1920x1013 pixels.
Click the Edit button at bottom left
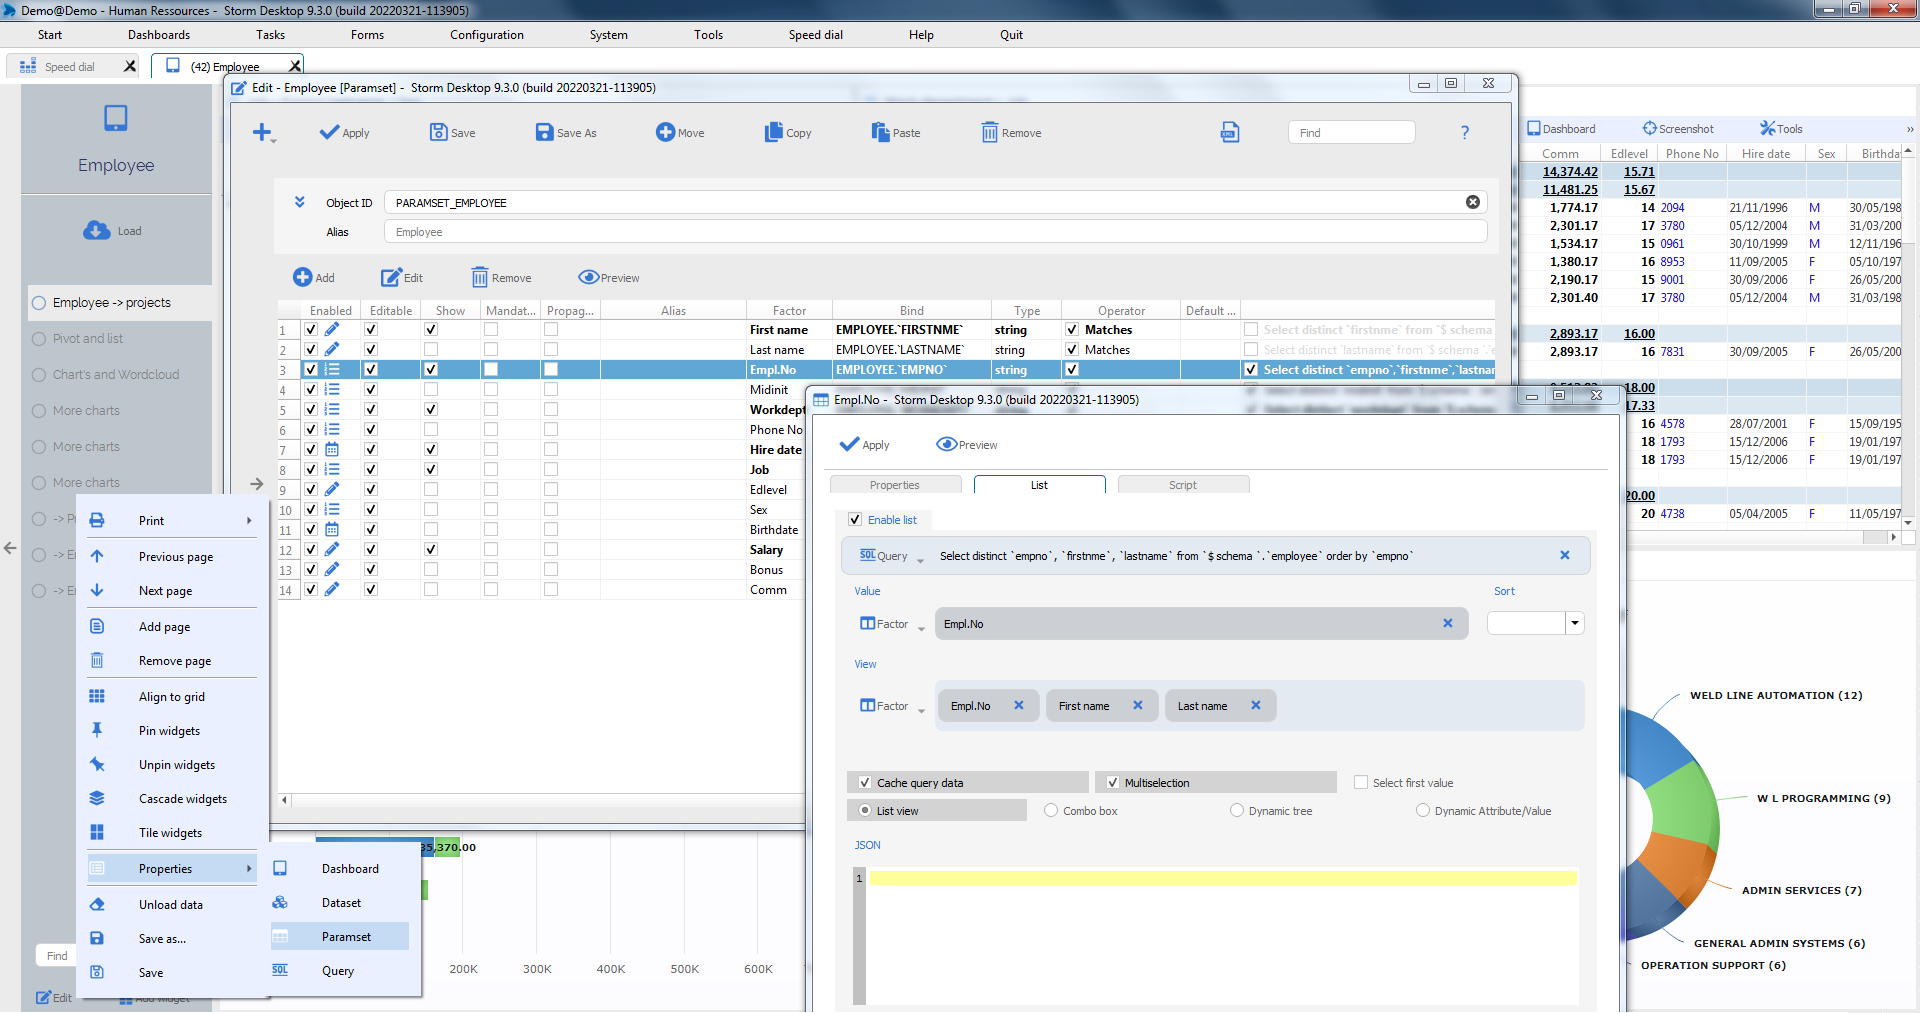coord(54,997)
